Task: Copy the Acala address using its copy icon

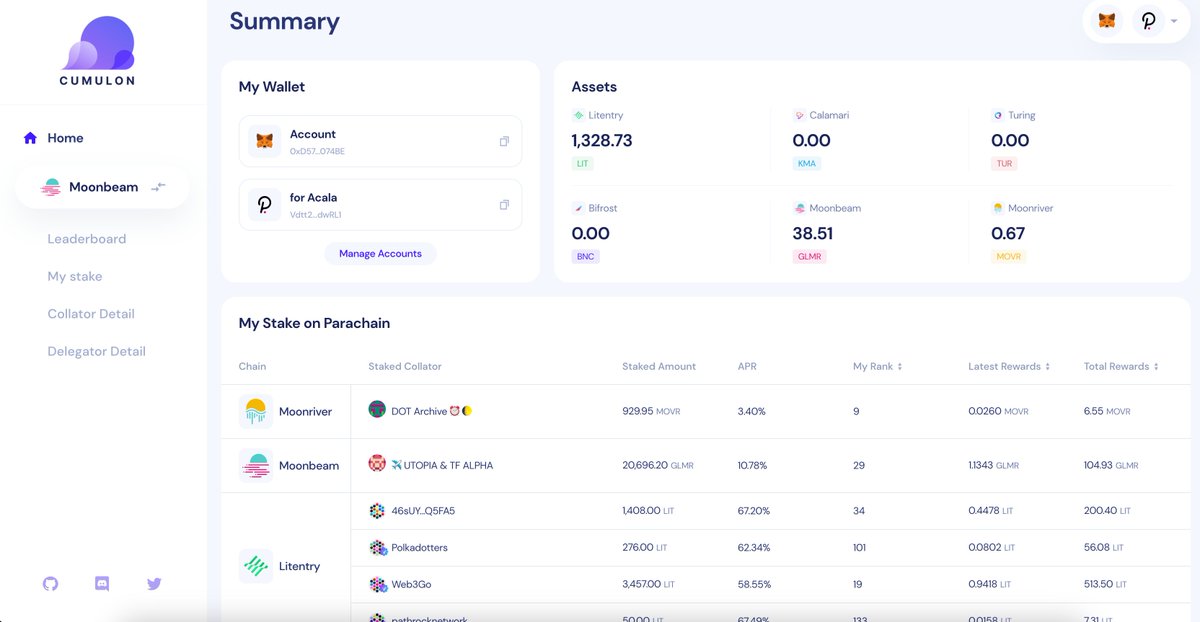Action: [504, 204]
